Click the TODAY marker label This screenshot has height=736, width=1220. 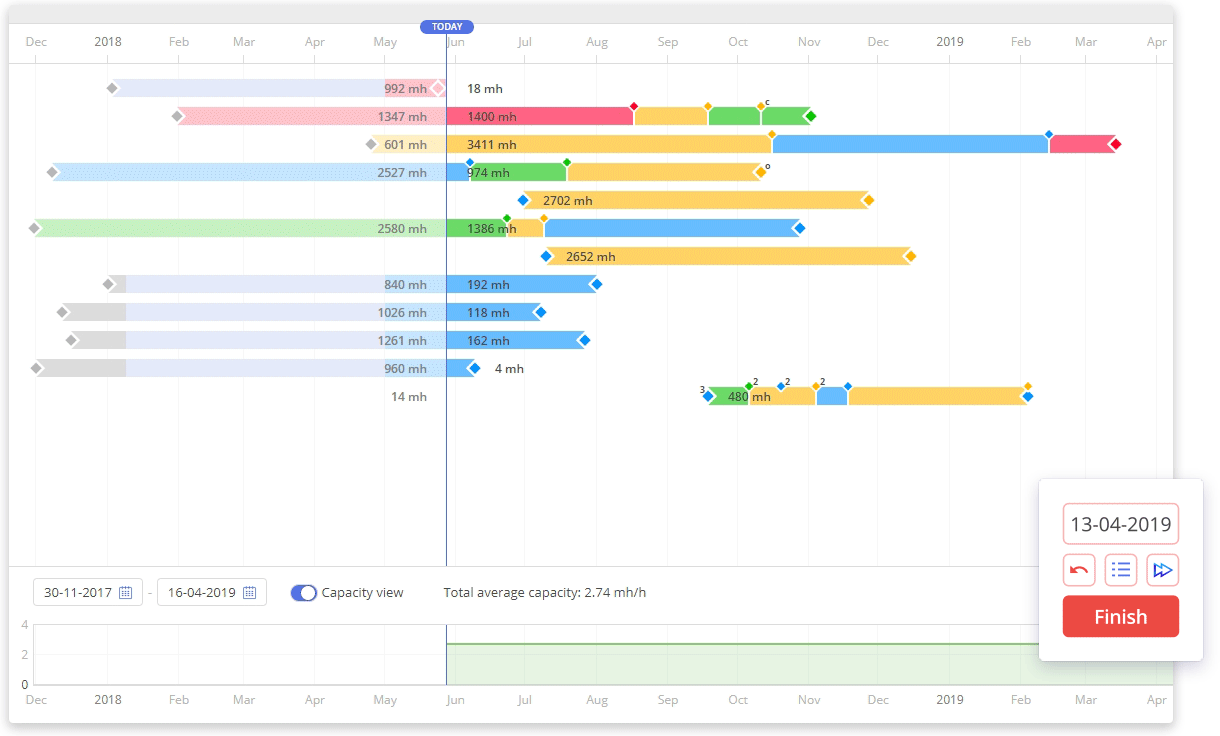tap(447, 27)
